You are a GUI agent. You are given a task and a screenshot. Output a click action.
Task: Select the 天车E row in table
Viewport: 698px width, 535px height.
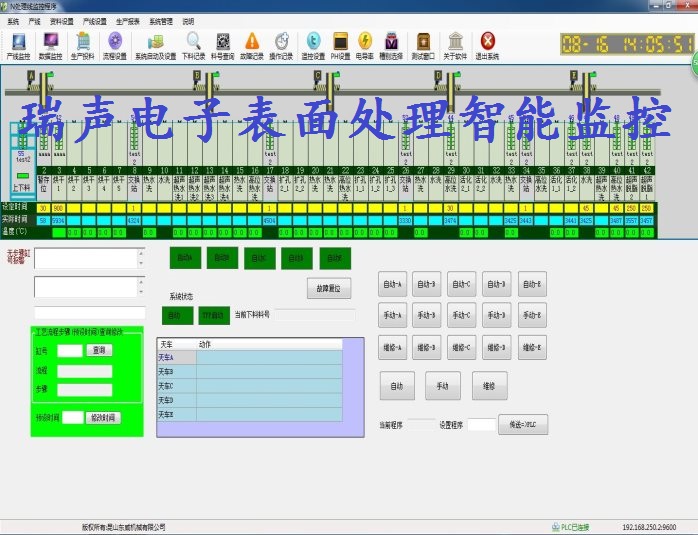point(250,414)
